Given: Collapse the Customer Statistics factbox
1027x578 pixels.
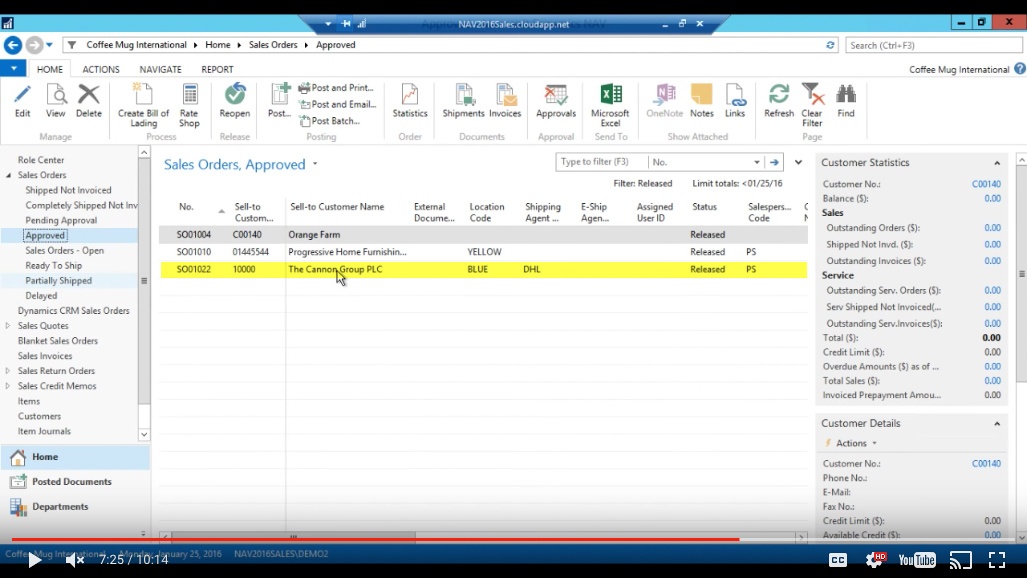Looking at the screenshot, I should pos(997,163).
